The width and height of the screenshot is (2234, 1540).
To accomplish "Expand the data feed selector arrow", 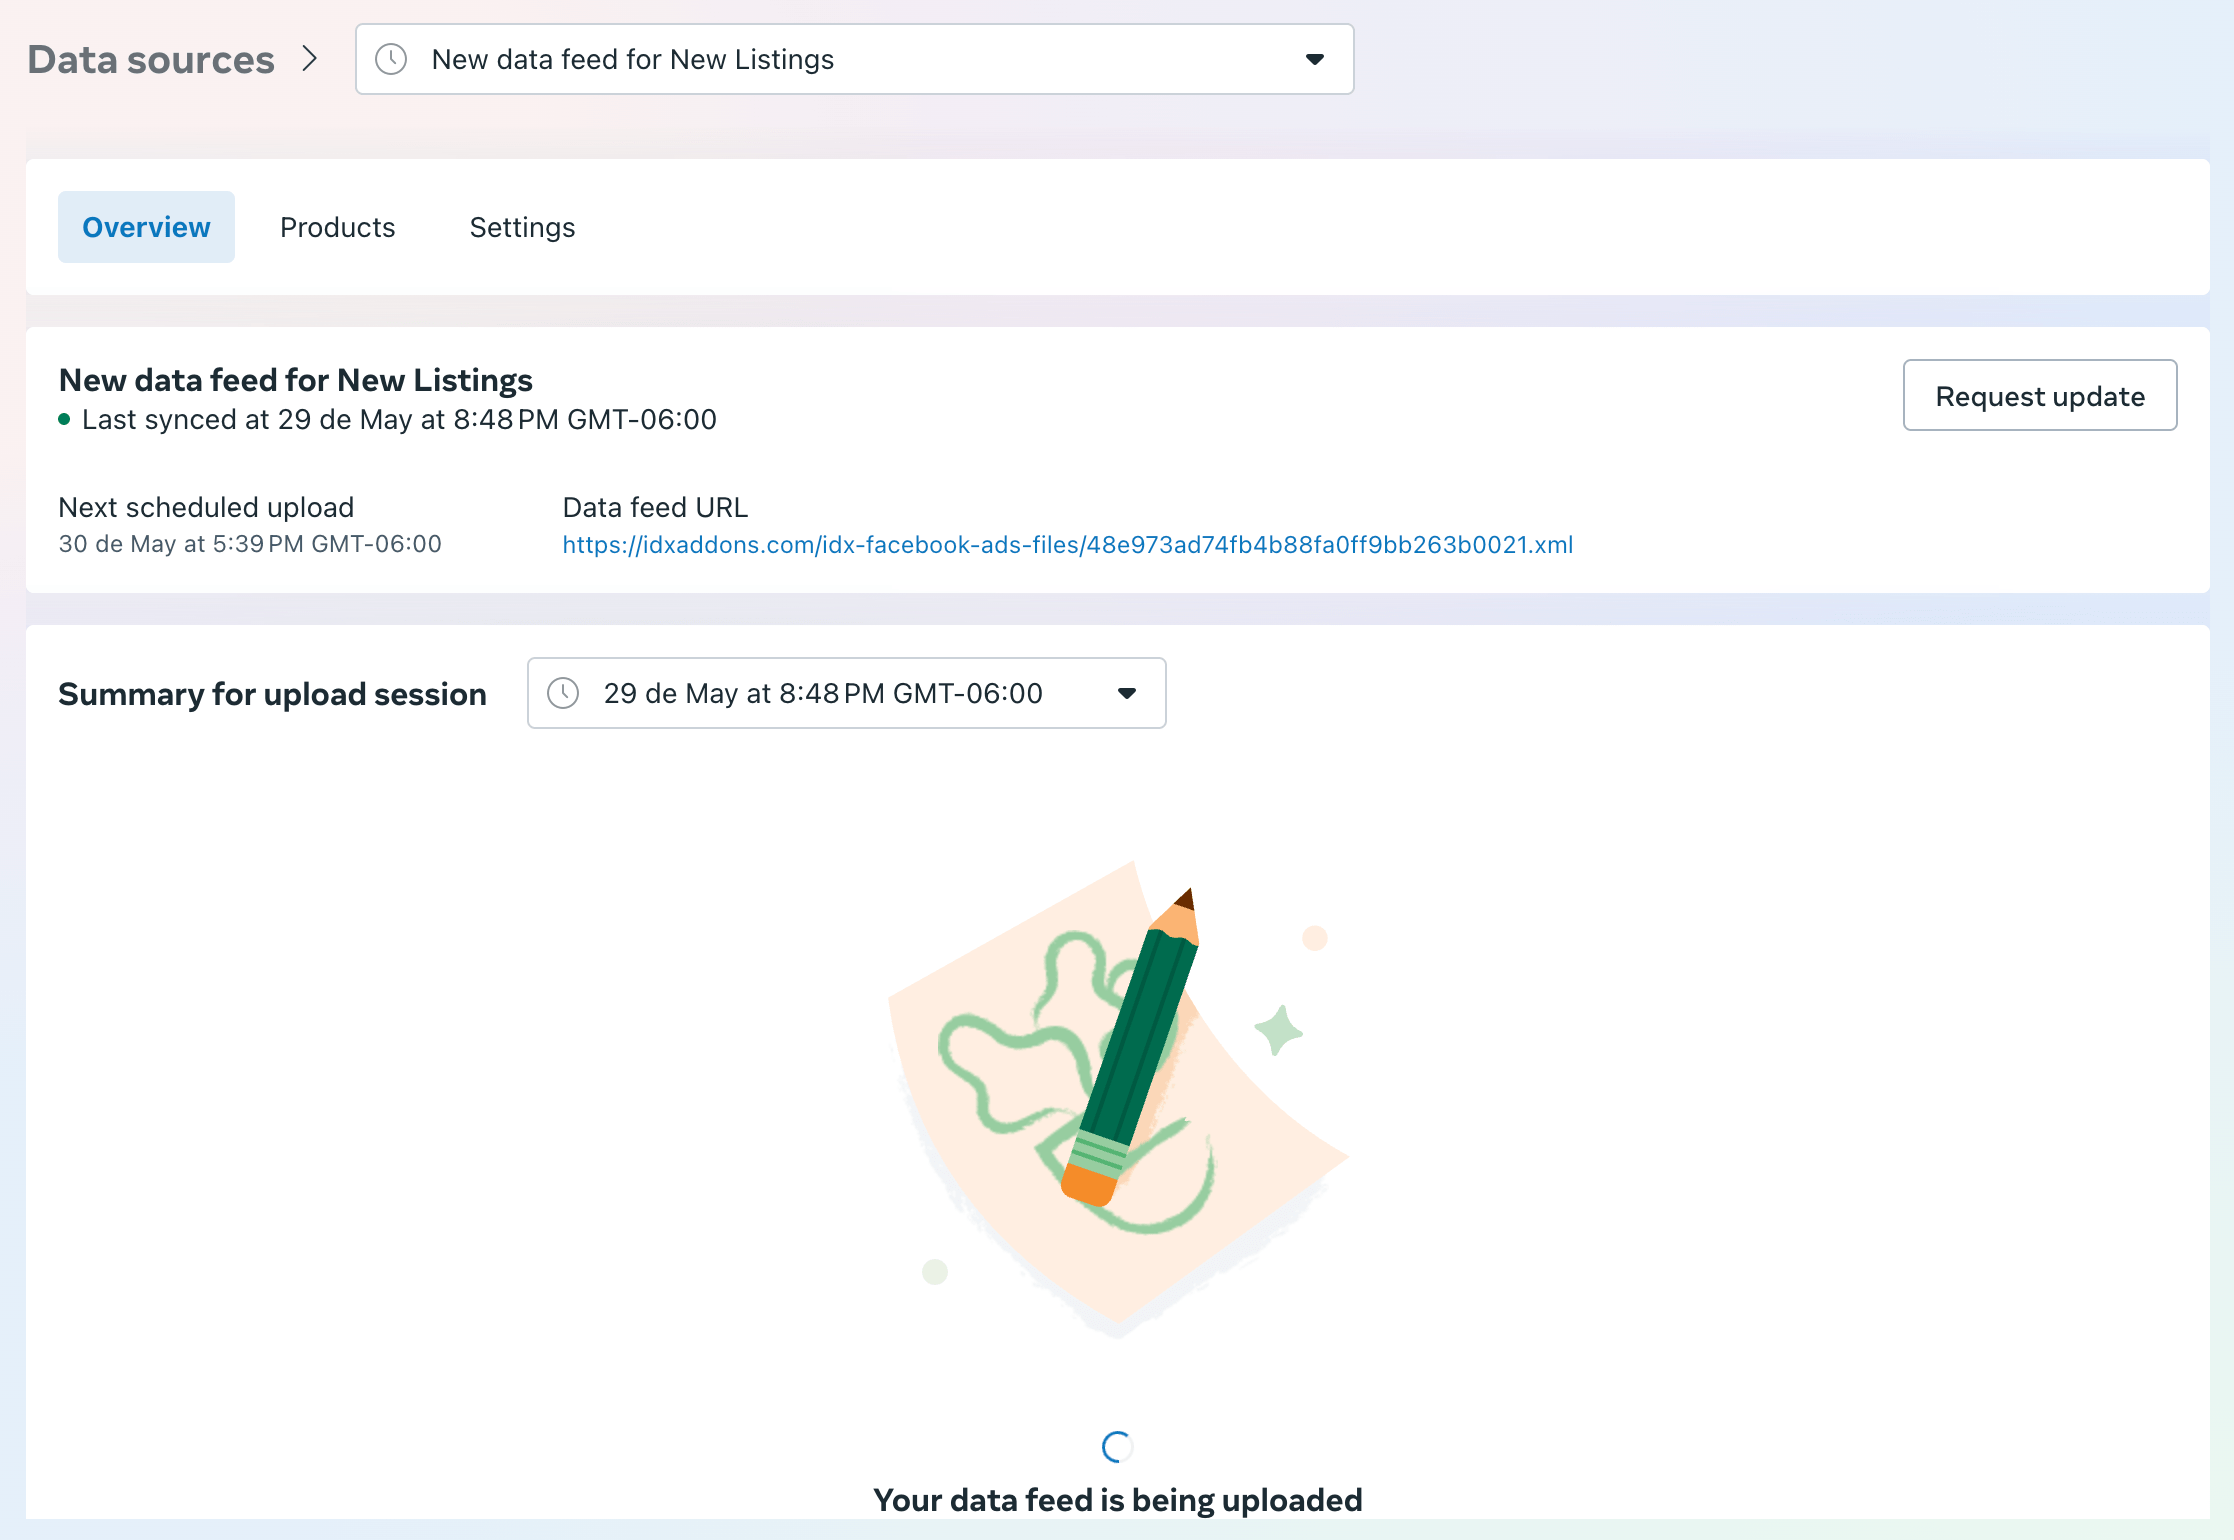I will 1315,59.
